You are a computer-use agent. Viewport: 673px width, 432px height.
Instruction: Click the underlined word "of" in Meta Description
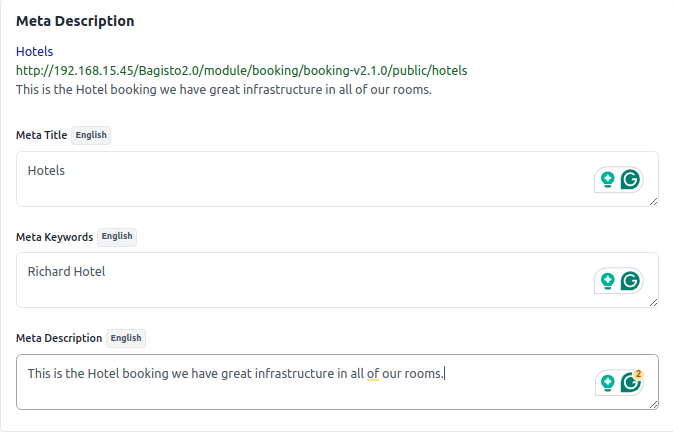click(x=372, y=374)
